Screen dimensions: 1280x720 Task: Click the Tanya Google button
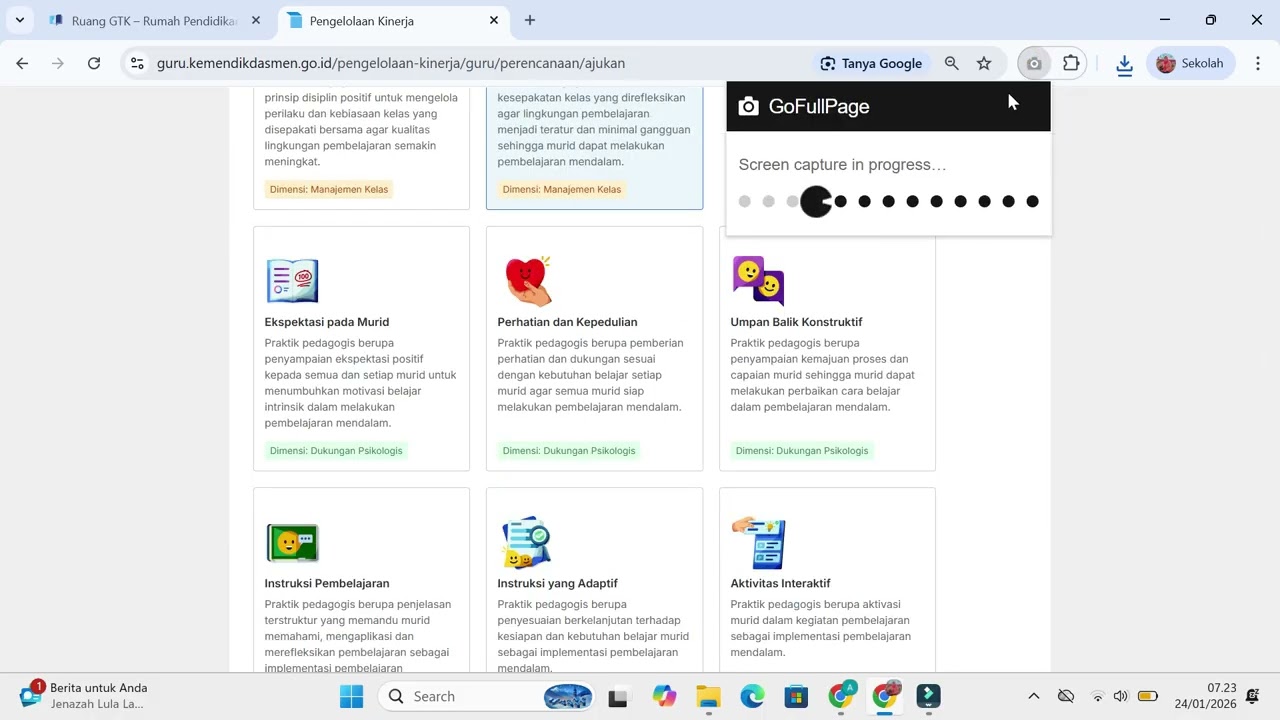[x=871, y=63]
